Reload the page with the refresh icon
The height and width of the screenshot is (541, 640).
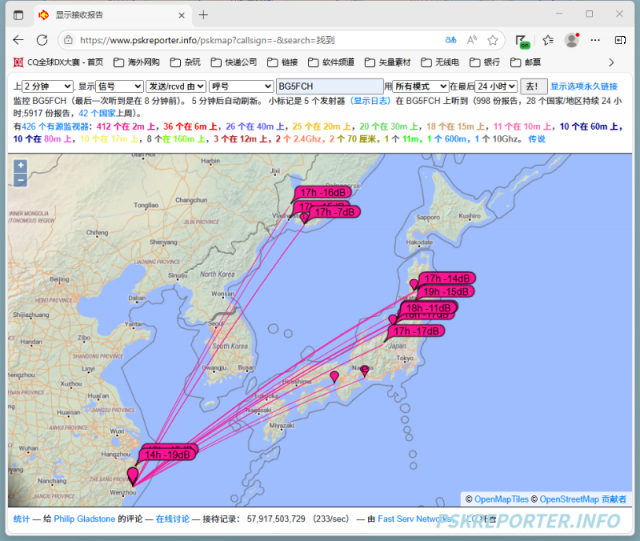(x=42, y=40)
